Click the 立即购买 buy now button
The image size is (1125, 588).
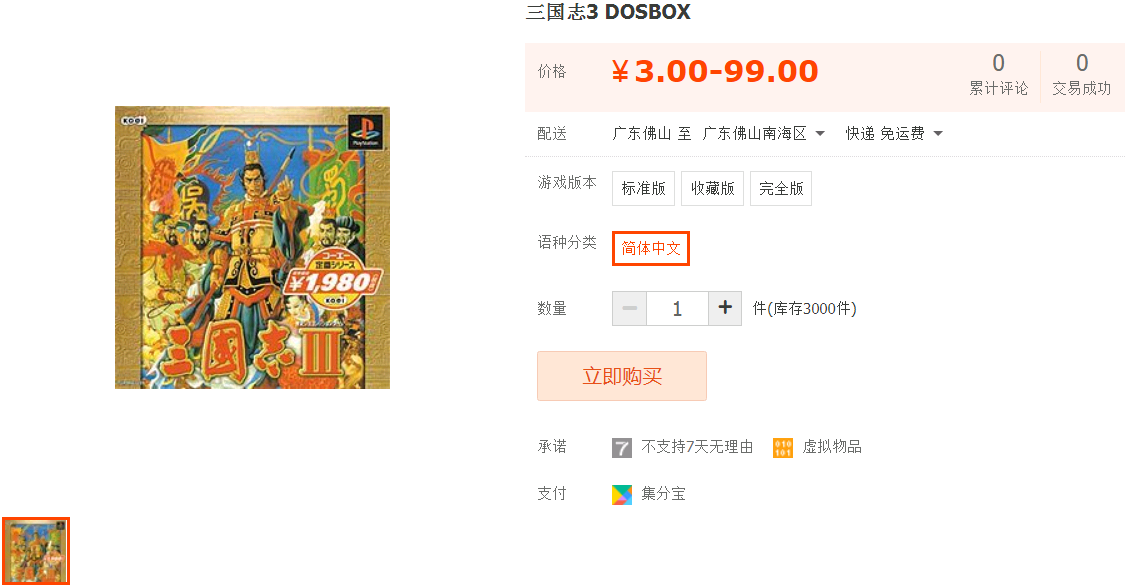(x=621, y=376)
